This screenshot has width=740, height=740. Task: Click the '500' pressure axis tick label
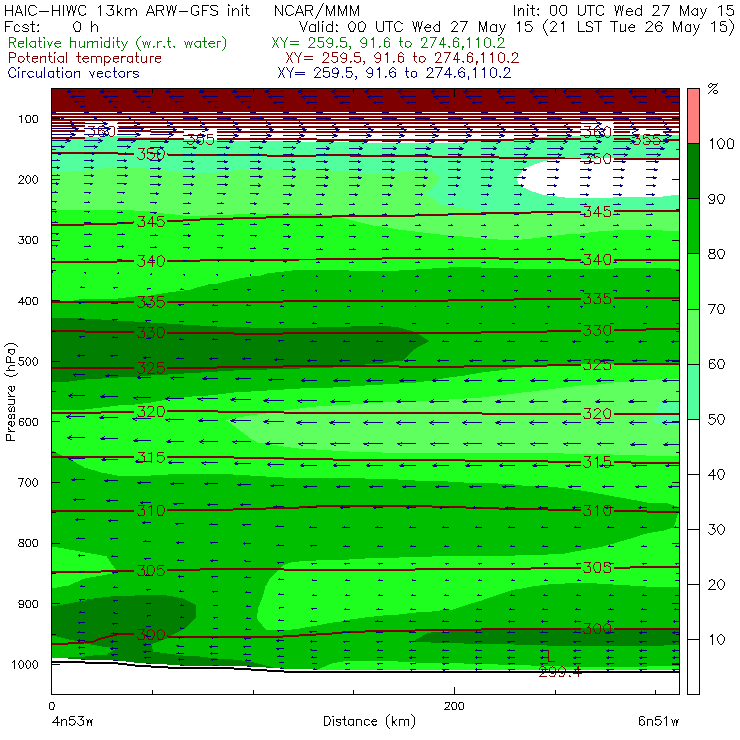pyautogui.click(x=28, y=362)
